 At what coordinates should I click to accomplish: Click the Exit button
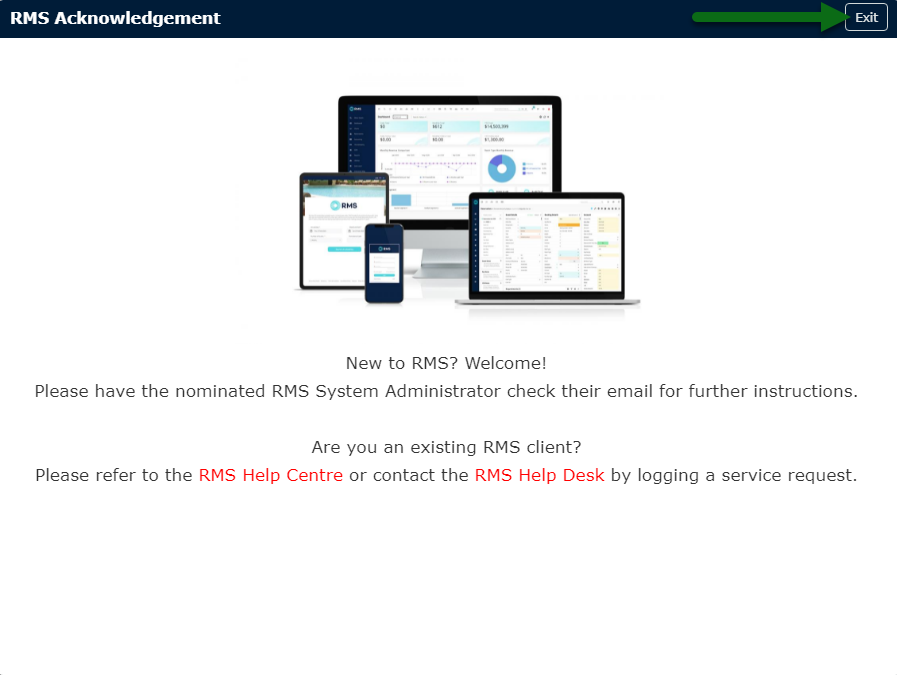click(x=866, y=17)
